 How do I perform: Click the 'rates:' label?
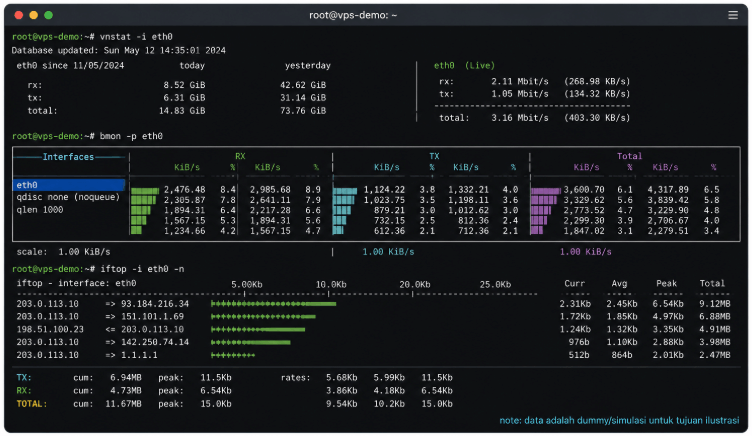296,378
